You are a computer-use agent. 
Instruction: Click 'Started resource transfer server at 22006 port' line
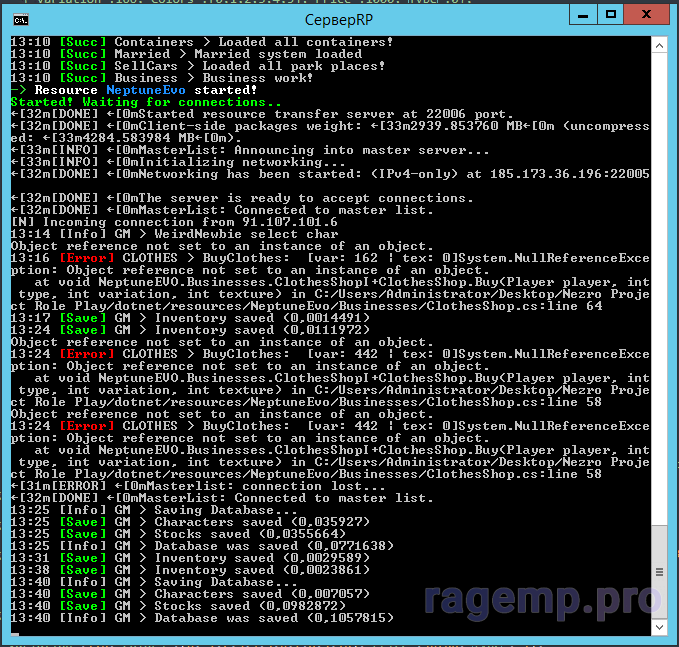point(262,114)
